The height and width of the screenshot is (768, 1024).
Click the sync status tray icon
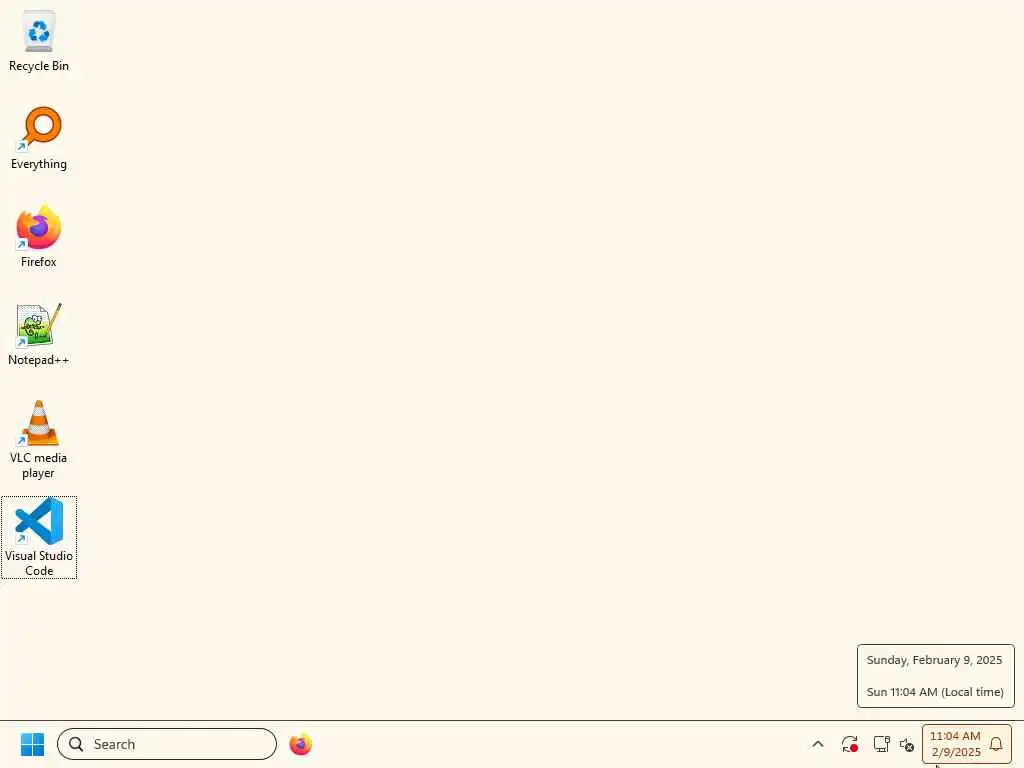tap(850, 744)
